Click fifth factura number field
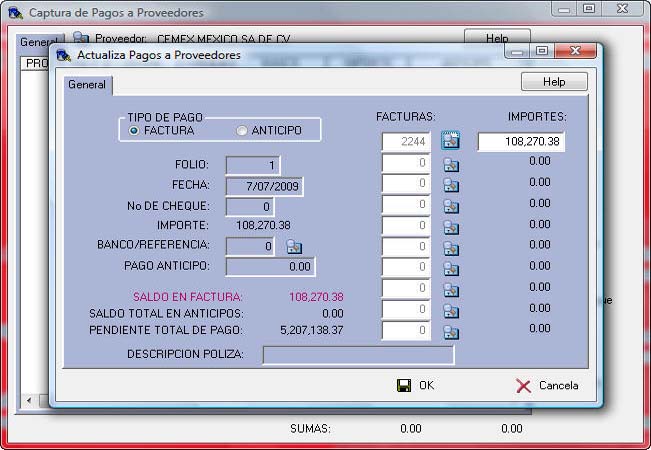The height and width of the screenshot is (450, 651). 406,226
